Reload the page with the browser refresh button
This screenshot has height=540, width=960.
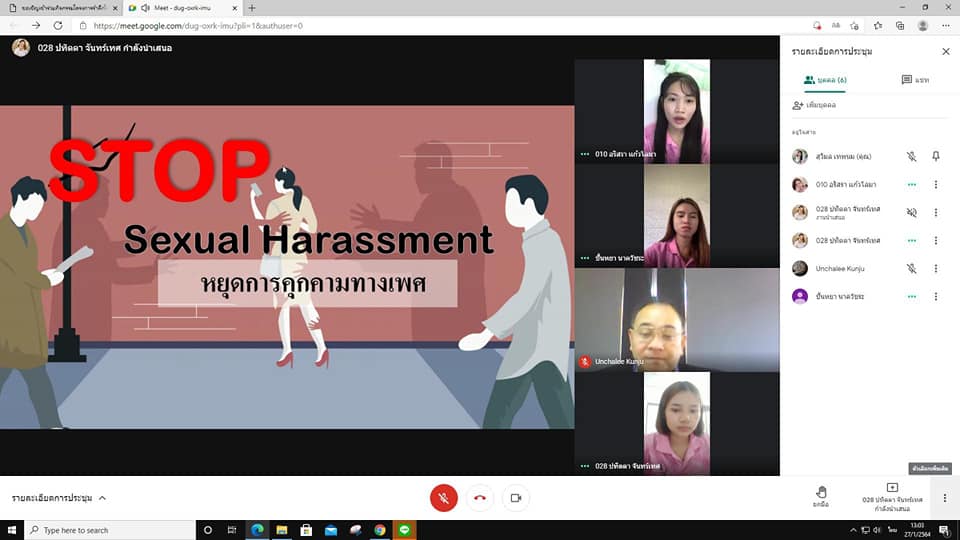[x=59, y=25]
